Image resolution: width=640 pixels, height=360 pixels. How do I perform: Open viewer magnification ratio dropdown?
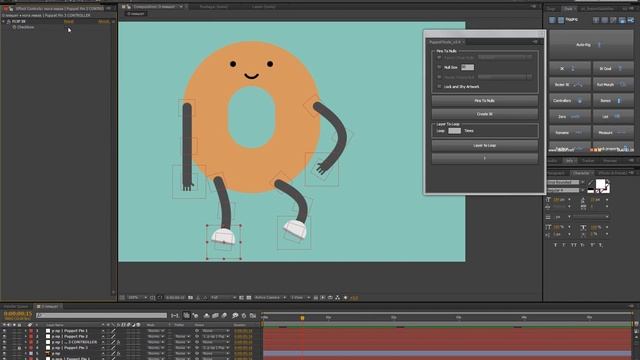(x=138, y=298)
